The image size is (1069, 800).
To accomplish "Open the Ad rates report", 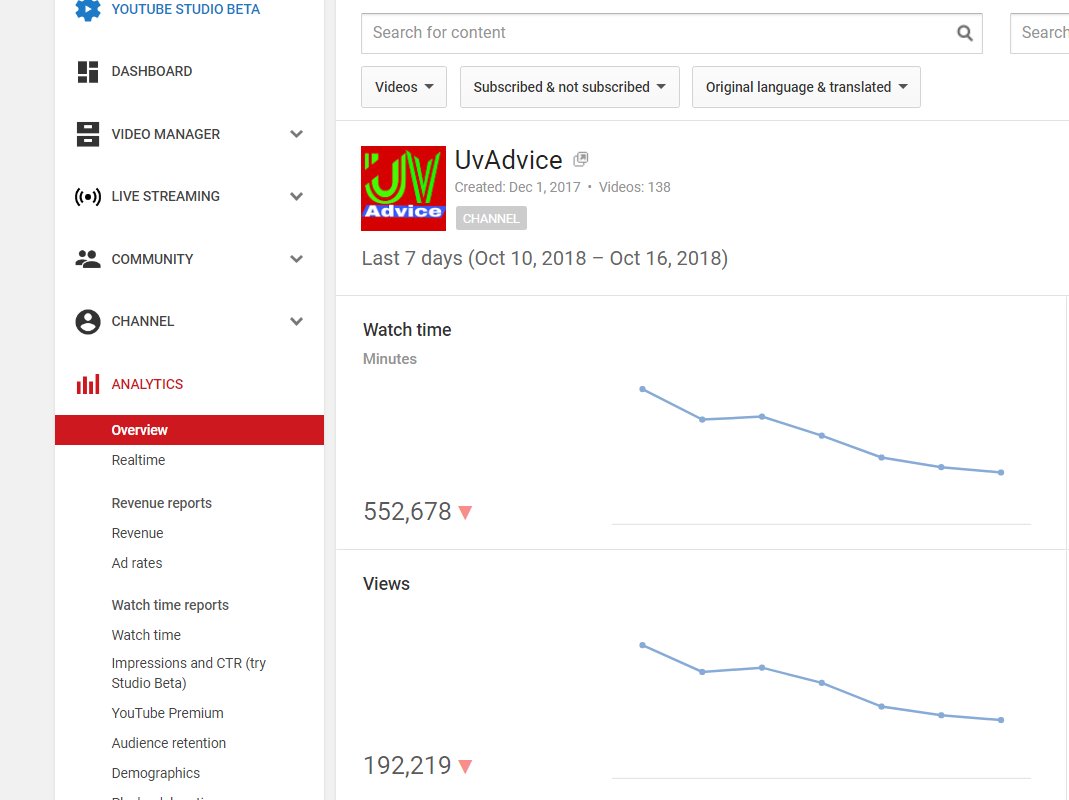I will pyautogui.click(x=137, y=563).
